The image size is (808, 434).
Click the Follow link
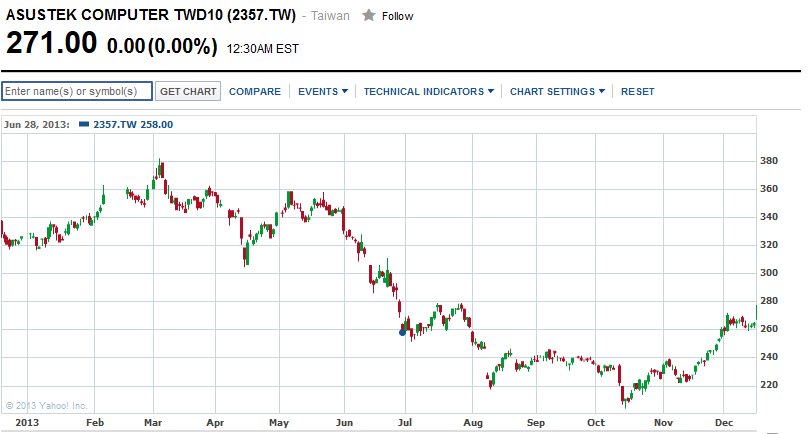coord(397,16)
